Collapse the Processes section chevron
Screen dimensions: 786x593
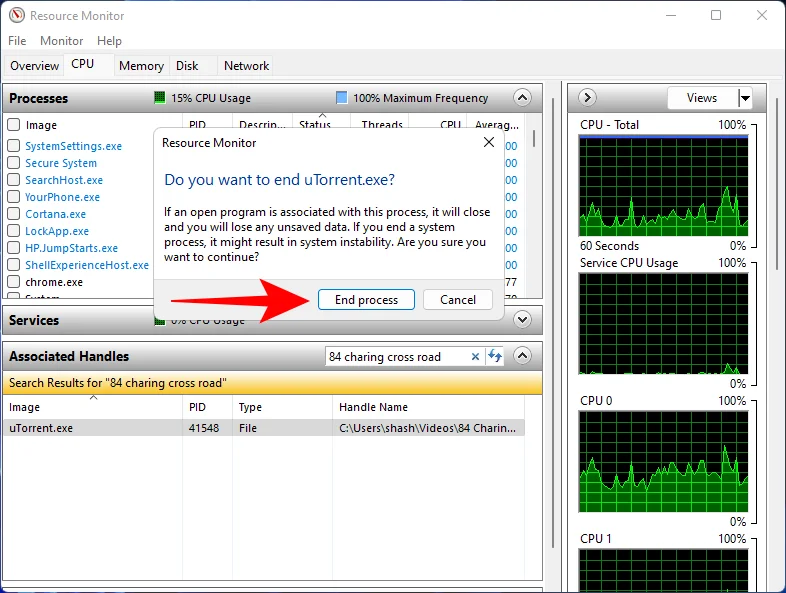tap(522, 97)
